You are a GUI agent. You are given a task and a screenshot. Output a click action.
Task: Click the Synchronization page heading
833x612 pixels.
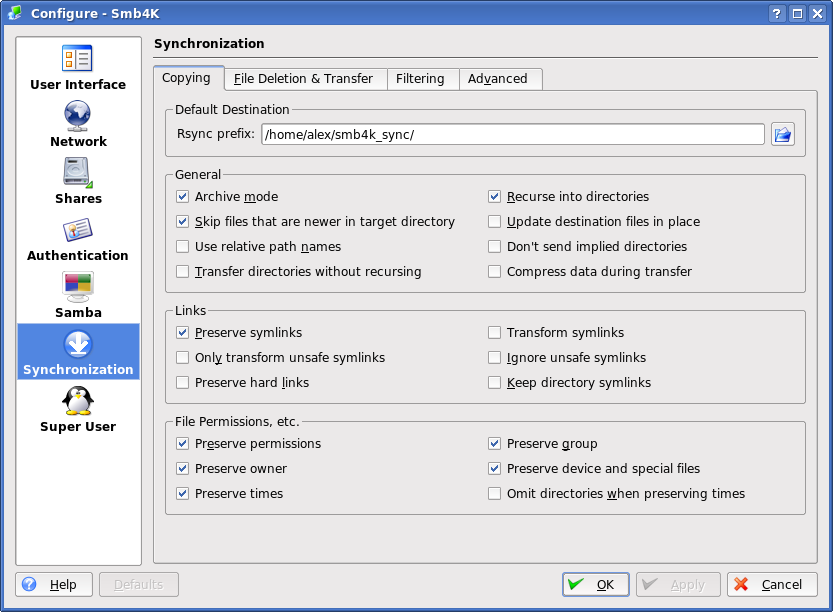209,44
